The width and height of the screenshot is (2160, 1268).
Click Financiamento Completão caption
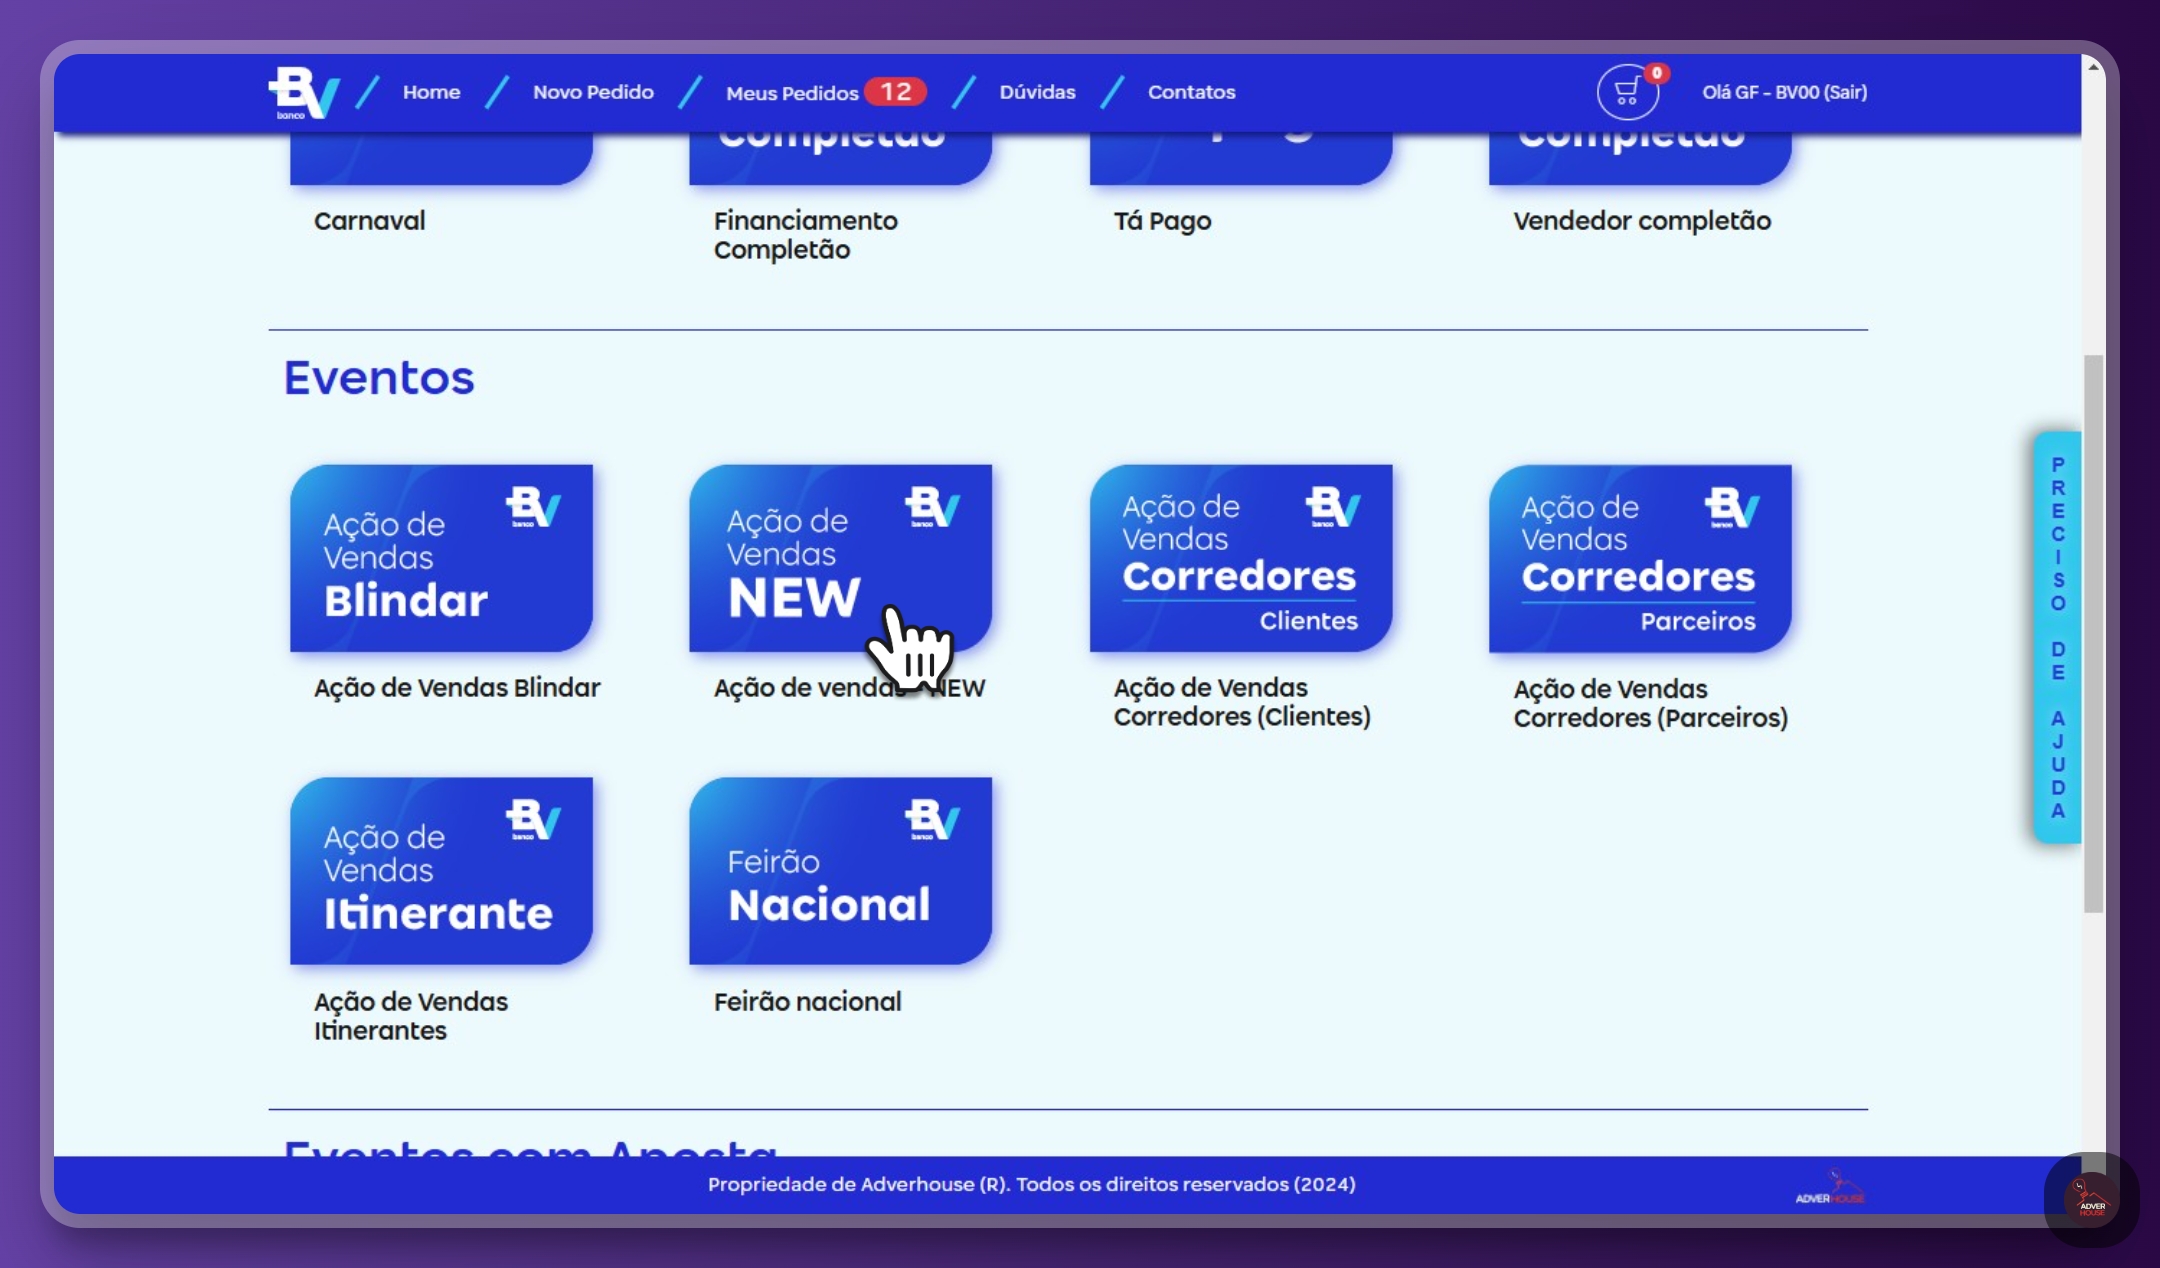[806, 235]
